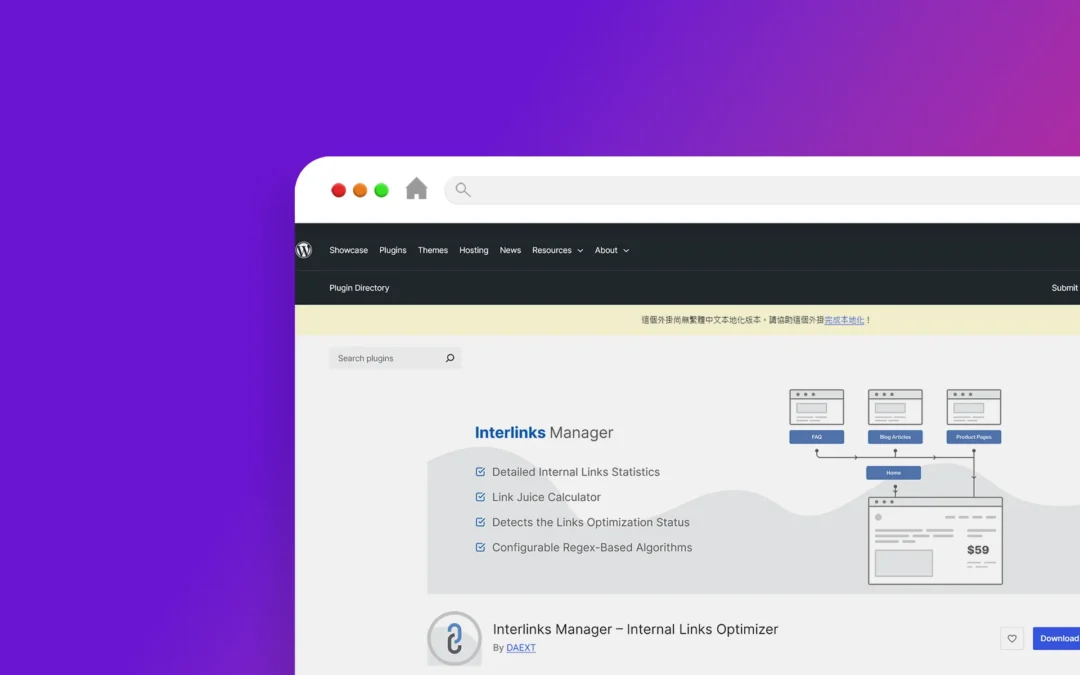Expand the Resources dropdown menu
This screenshot has width=1080, height=675.
point(557,250)
